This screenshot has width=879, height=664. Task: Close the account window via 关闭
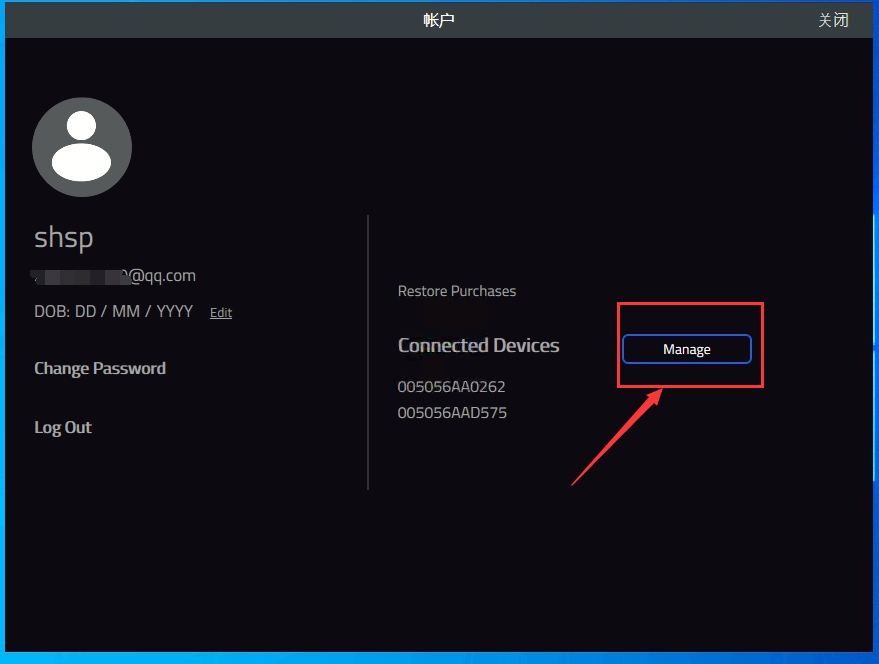coord(833,20)
